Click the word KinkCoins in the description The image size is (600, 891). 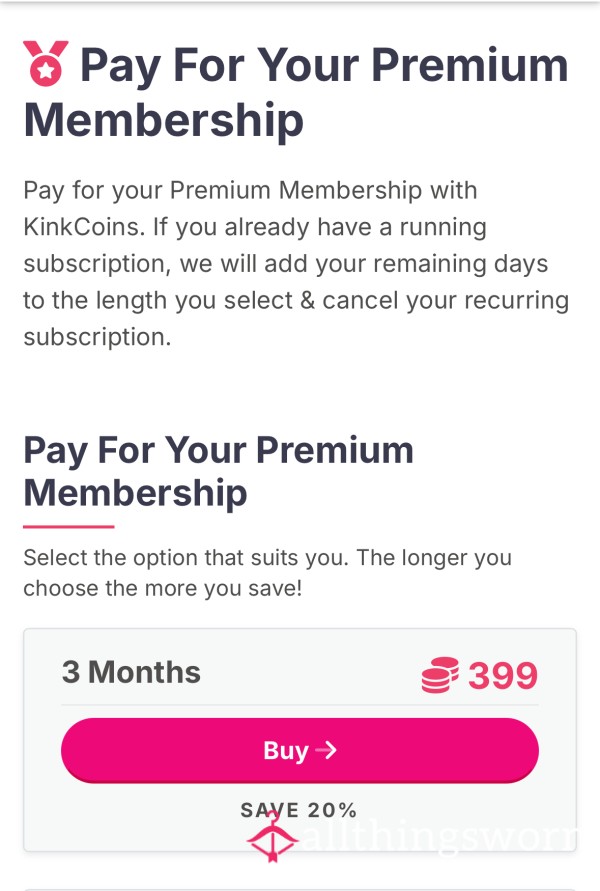coord(81,227)
